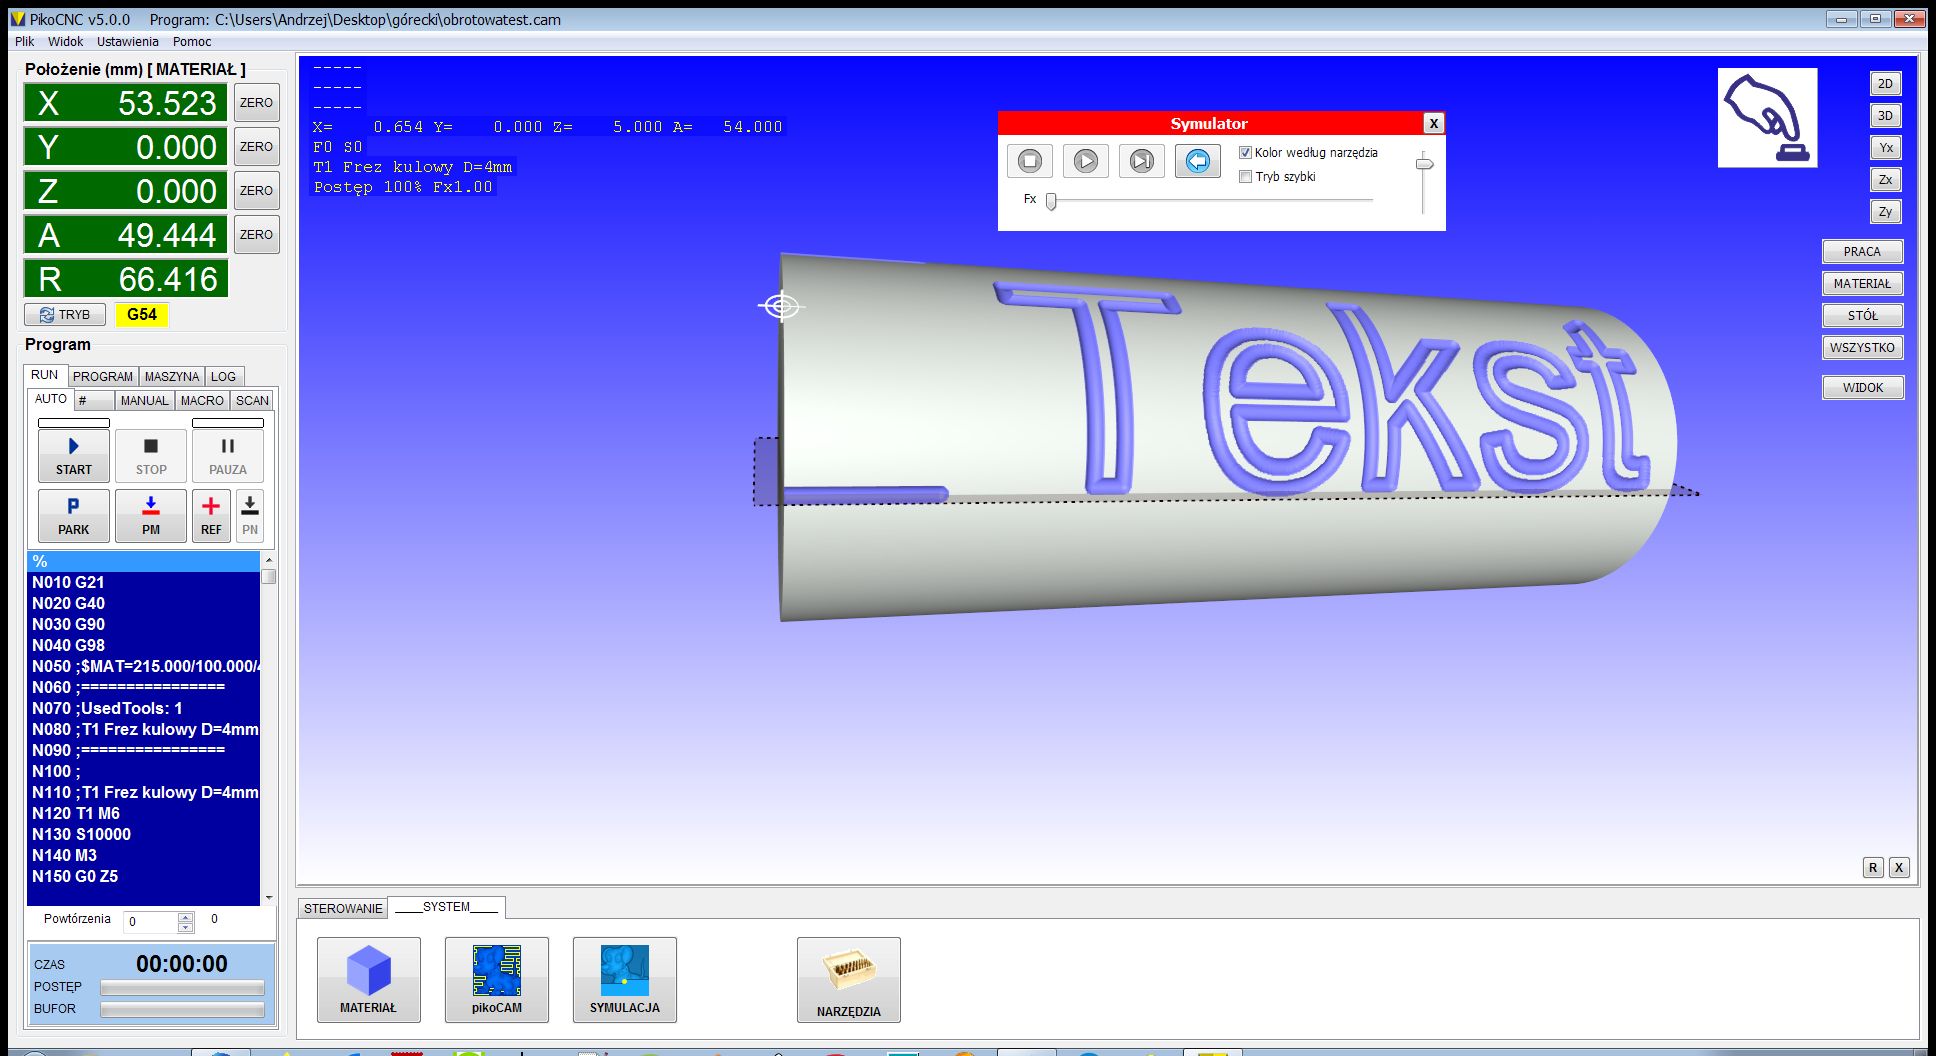
Task: Open the Ustawienia menu
Action: point(128,42)
